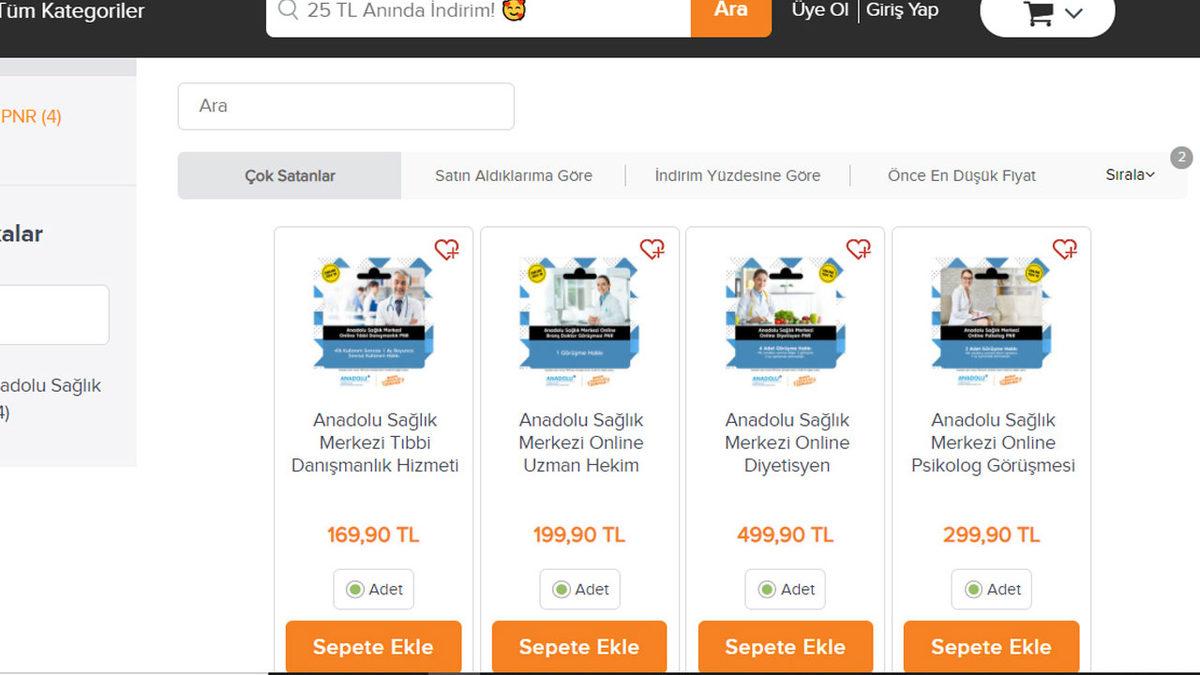Open the Giriş Yap link
This screenshot has width=1200, height=675.
tap(902, 11)
